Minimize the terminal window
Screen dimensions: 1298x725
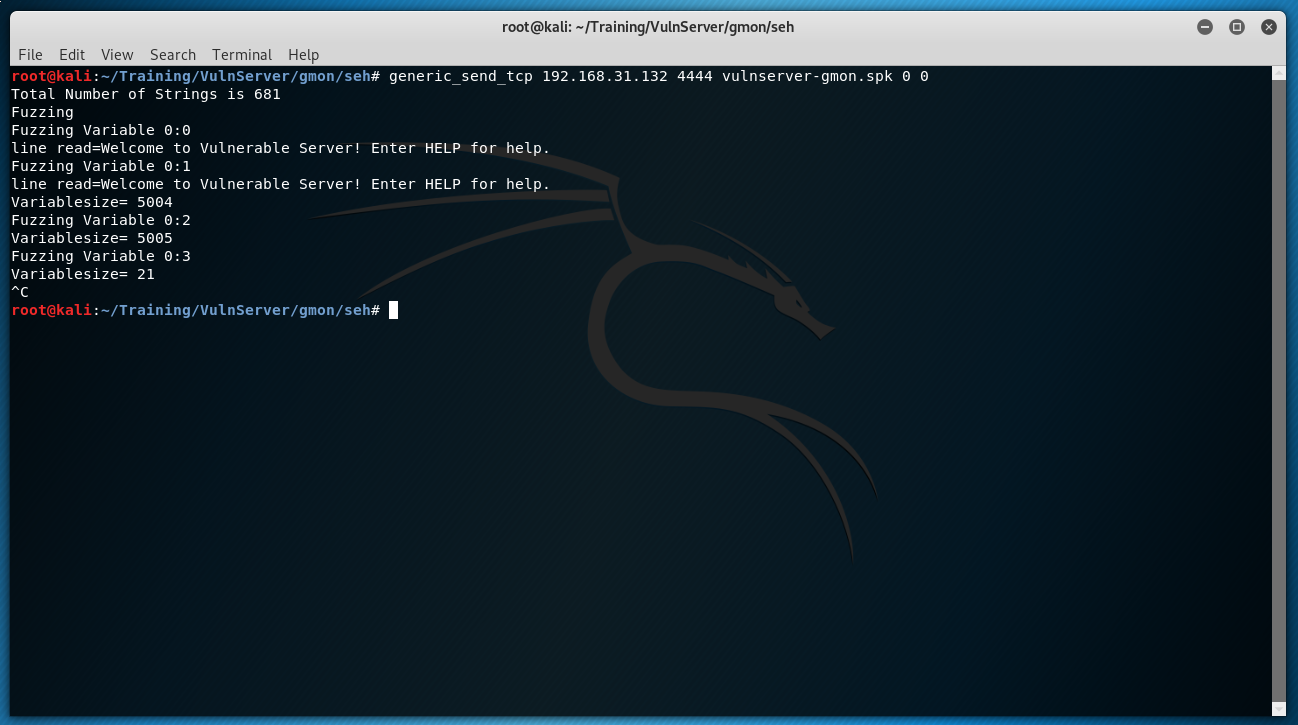click(1205, 27)
